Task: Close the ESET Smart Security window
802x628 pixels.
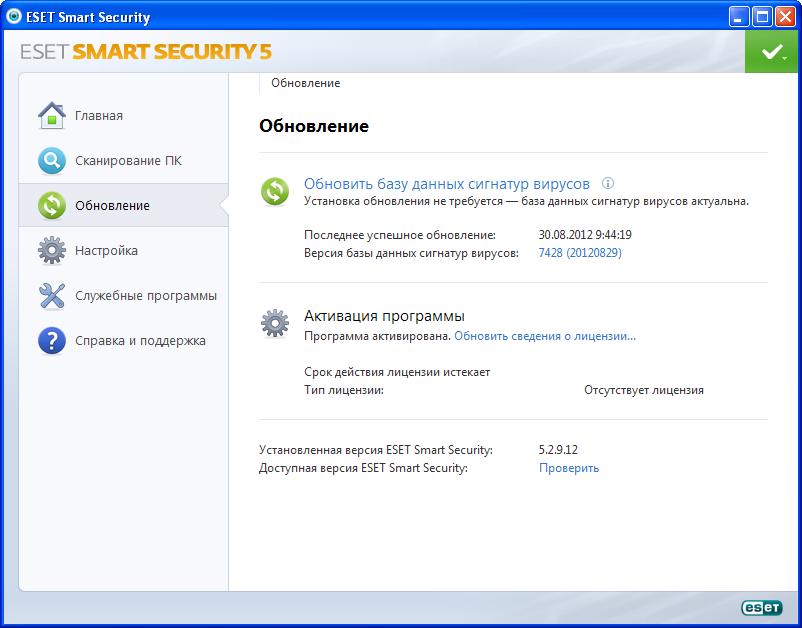Action: (x=785, y=17)
